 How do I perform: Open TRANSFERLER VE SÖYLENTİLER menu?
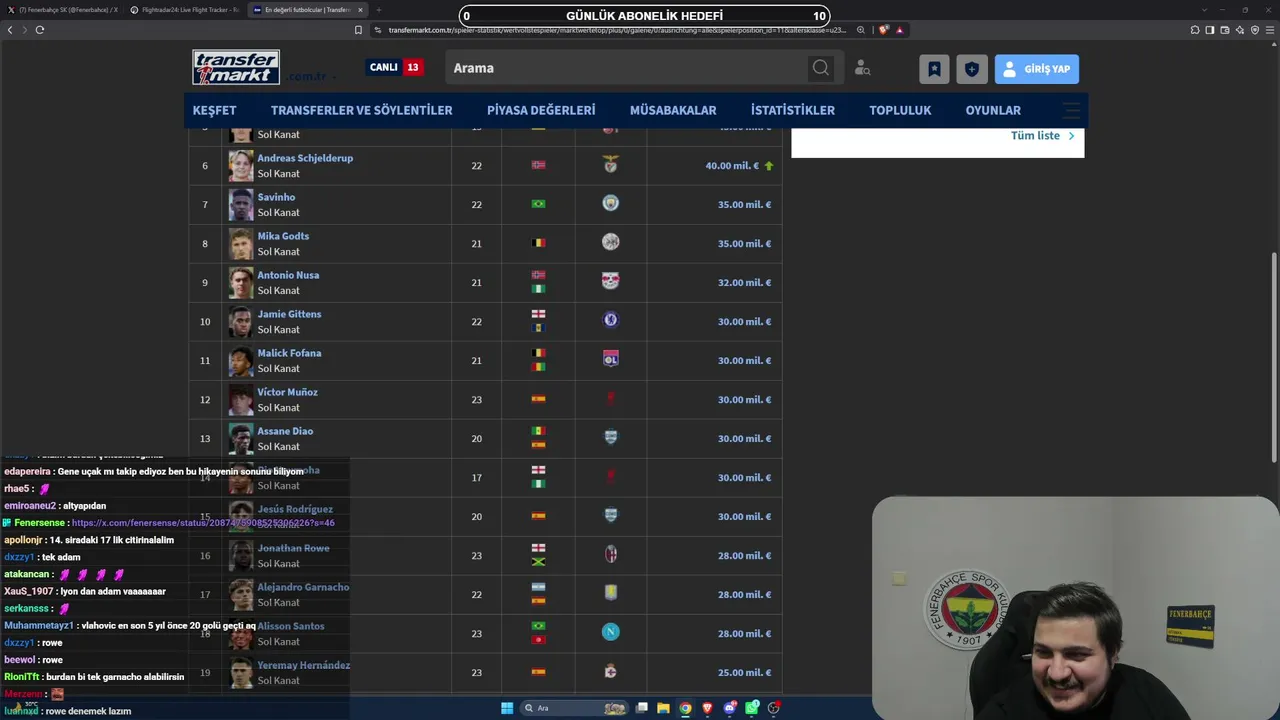[362, 110]
